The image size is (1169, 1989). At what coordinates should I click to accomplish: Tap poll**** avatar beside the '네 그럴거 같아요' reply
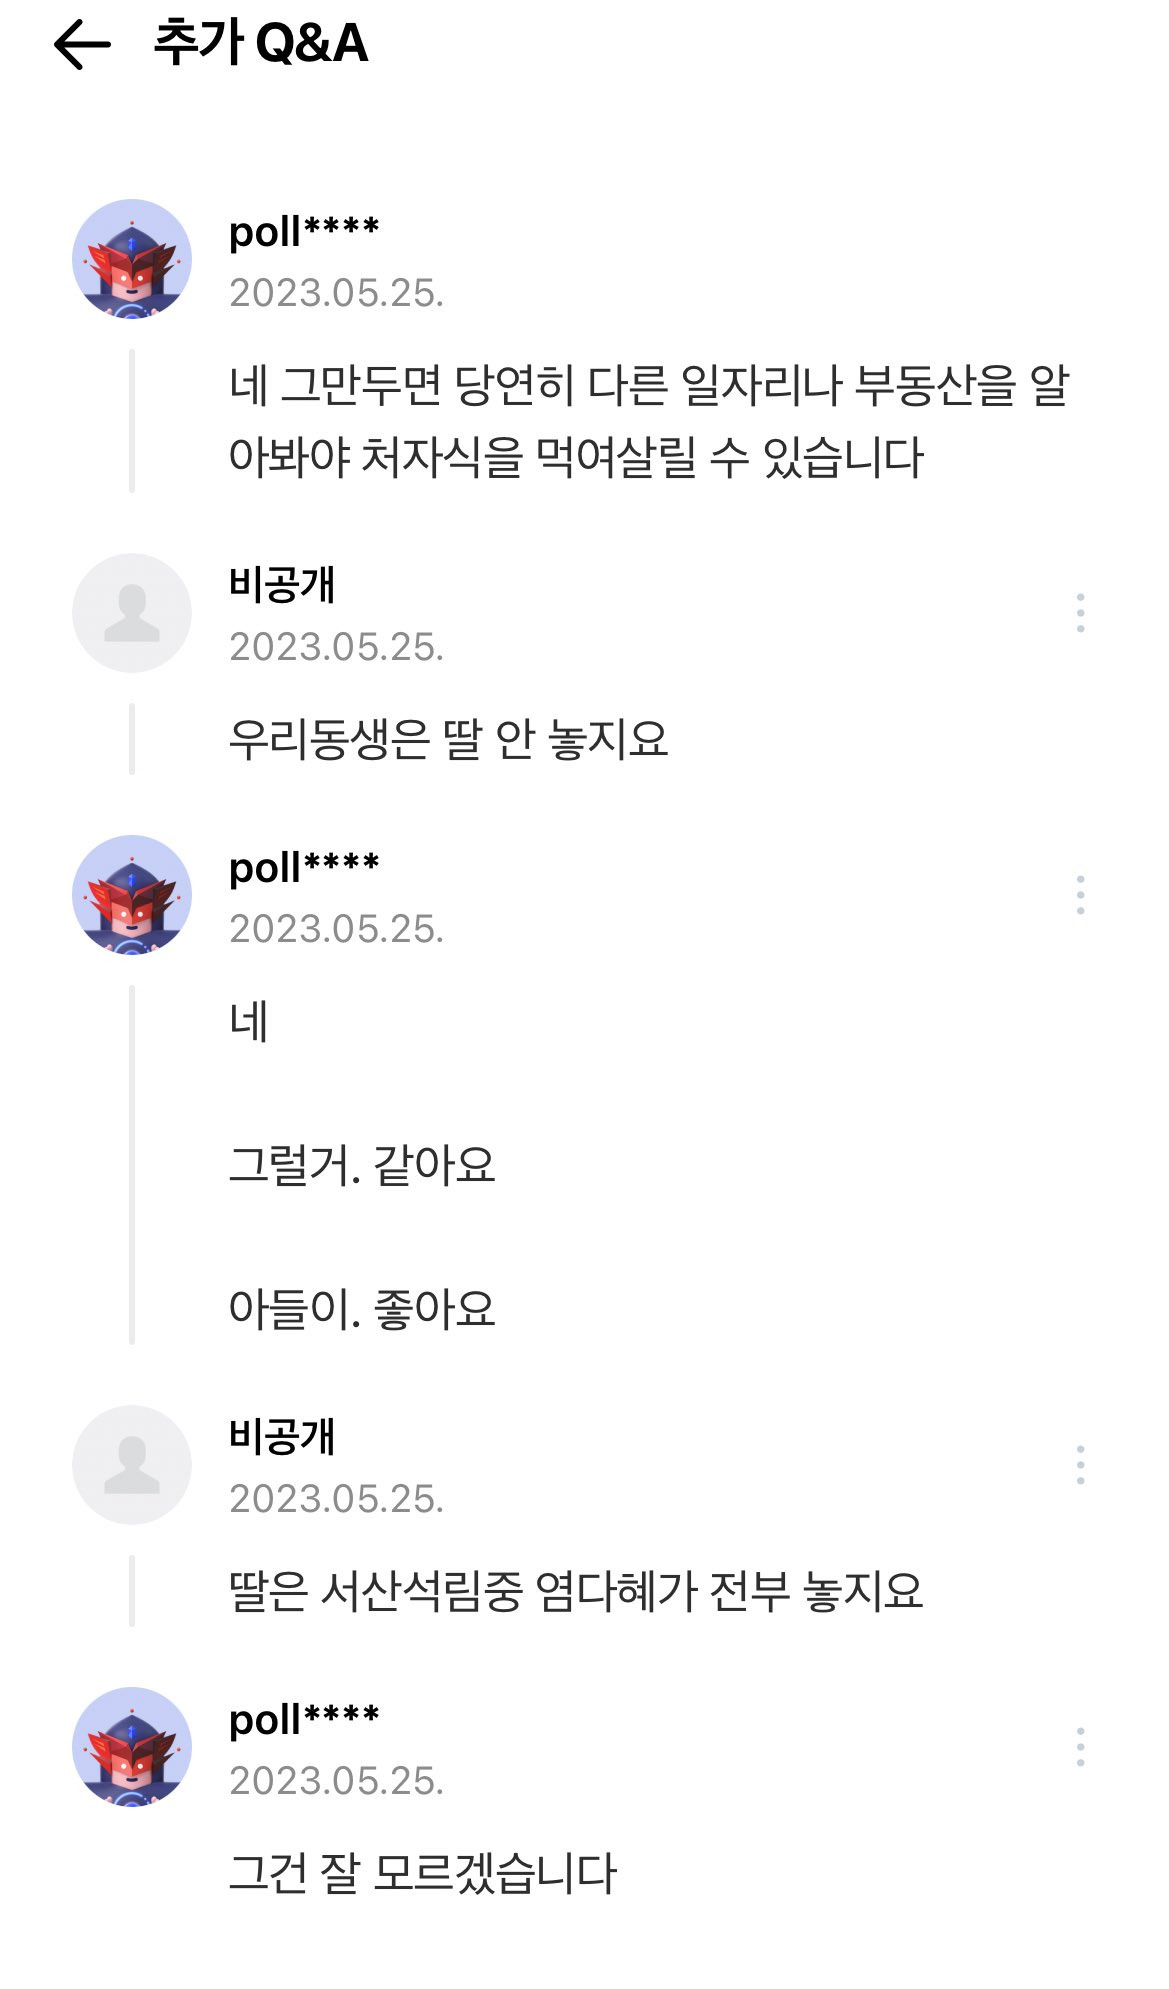(x=132, y=895)
